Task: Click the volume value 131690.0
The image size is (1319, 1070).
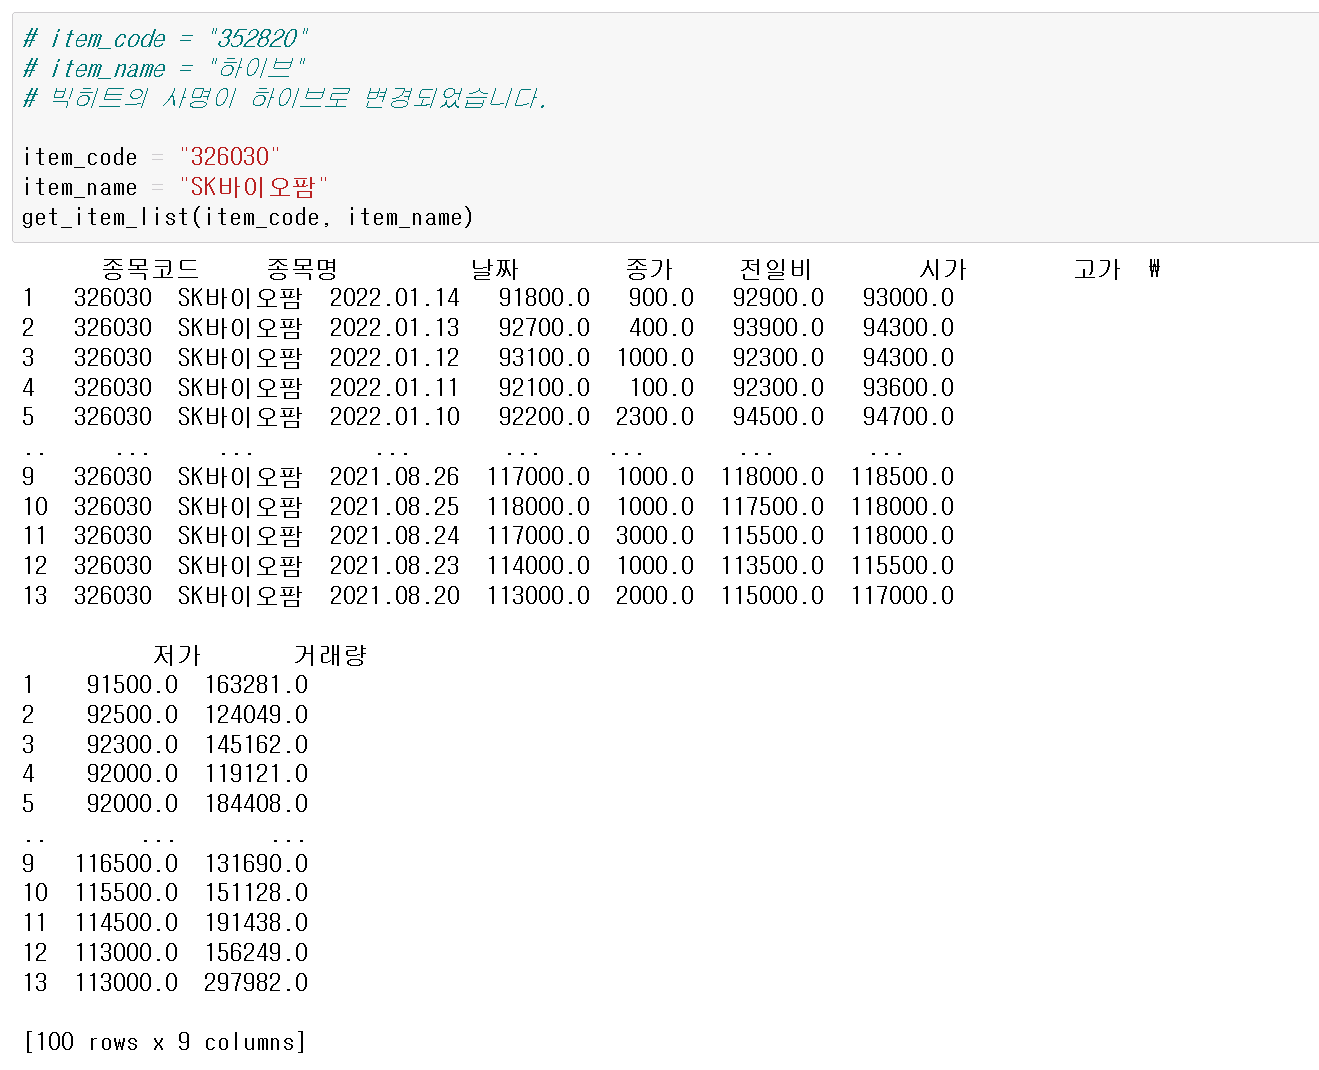Action: point(256,864)
